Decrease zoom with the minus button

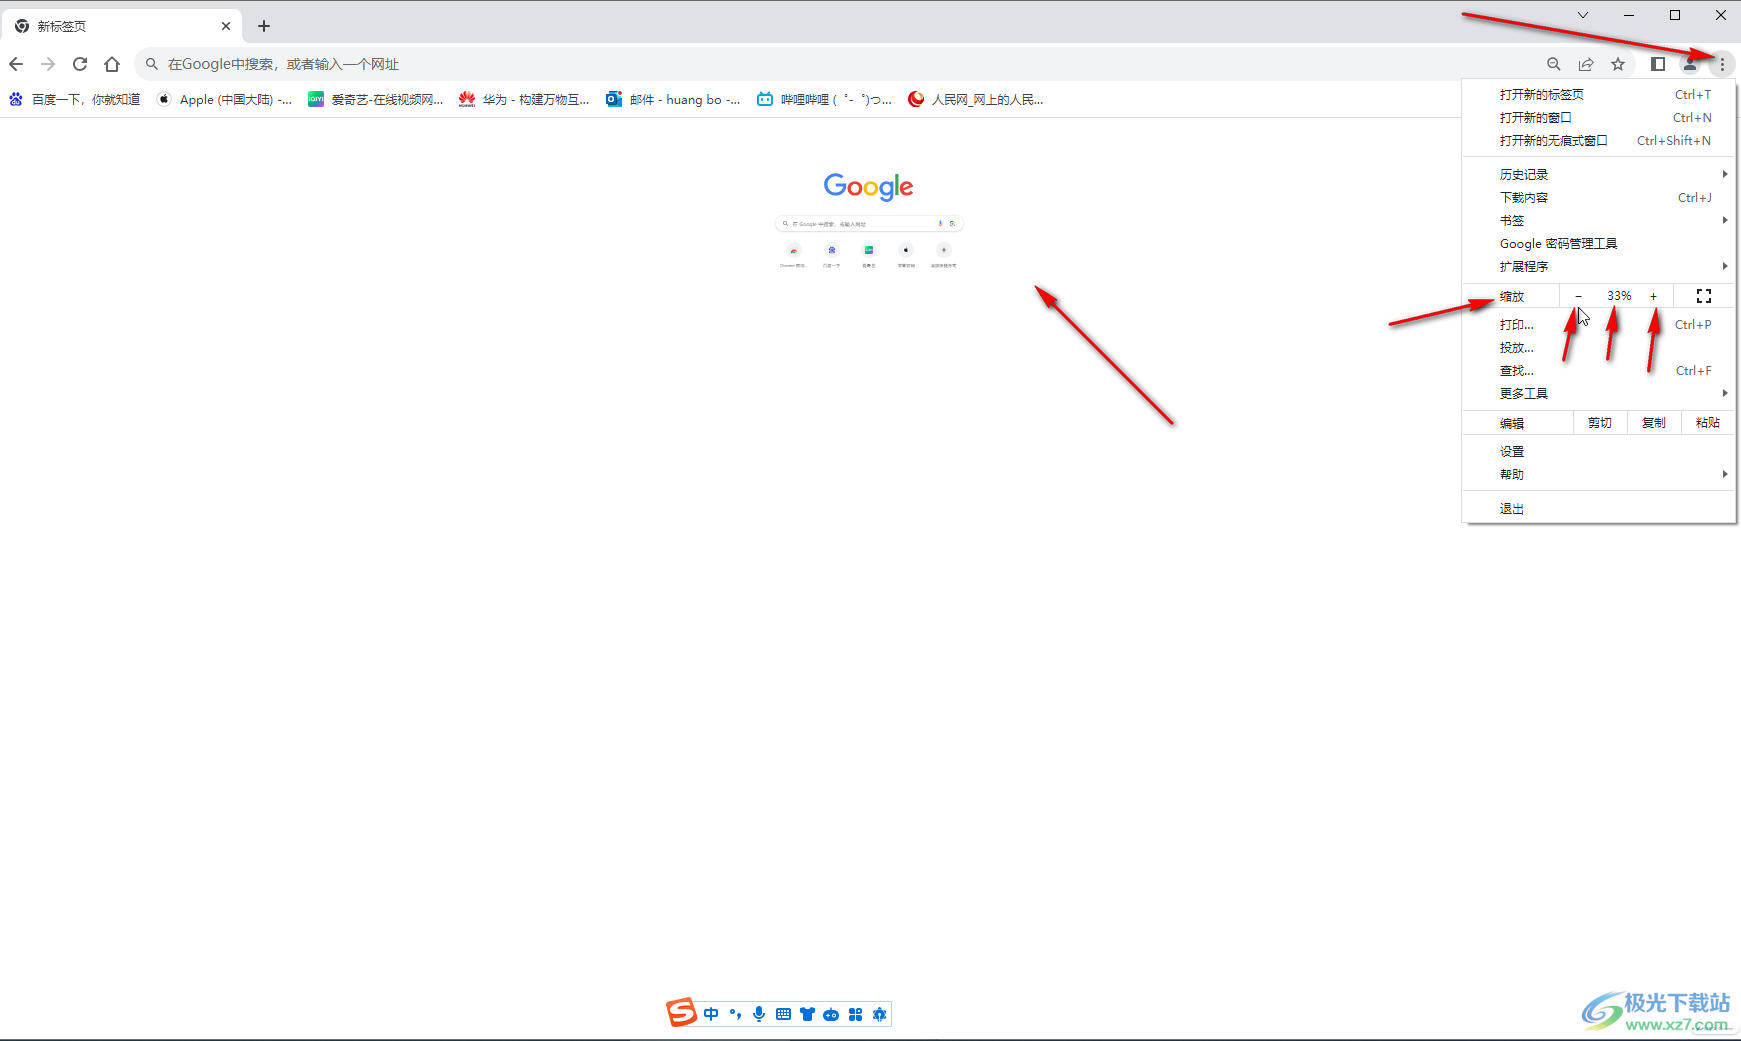[x=1578, y=296]
